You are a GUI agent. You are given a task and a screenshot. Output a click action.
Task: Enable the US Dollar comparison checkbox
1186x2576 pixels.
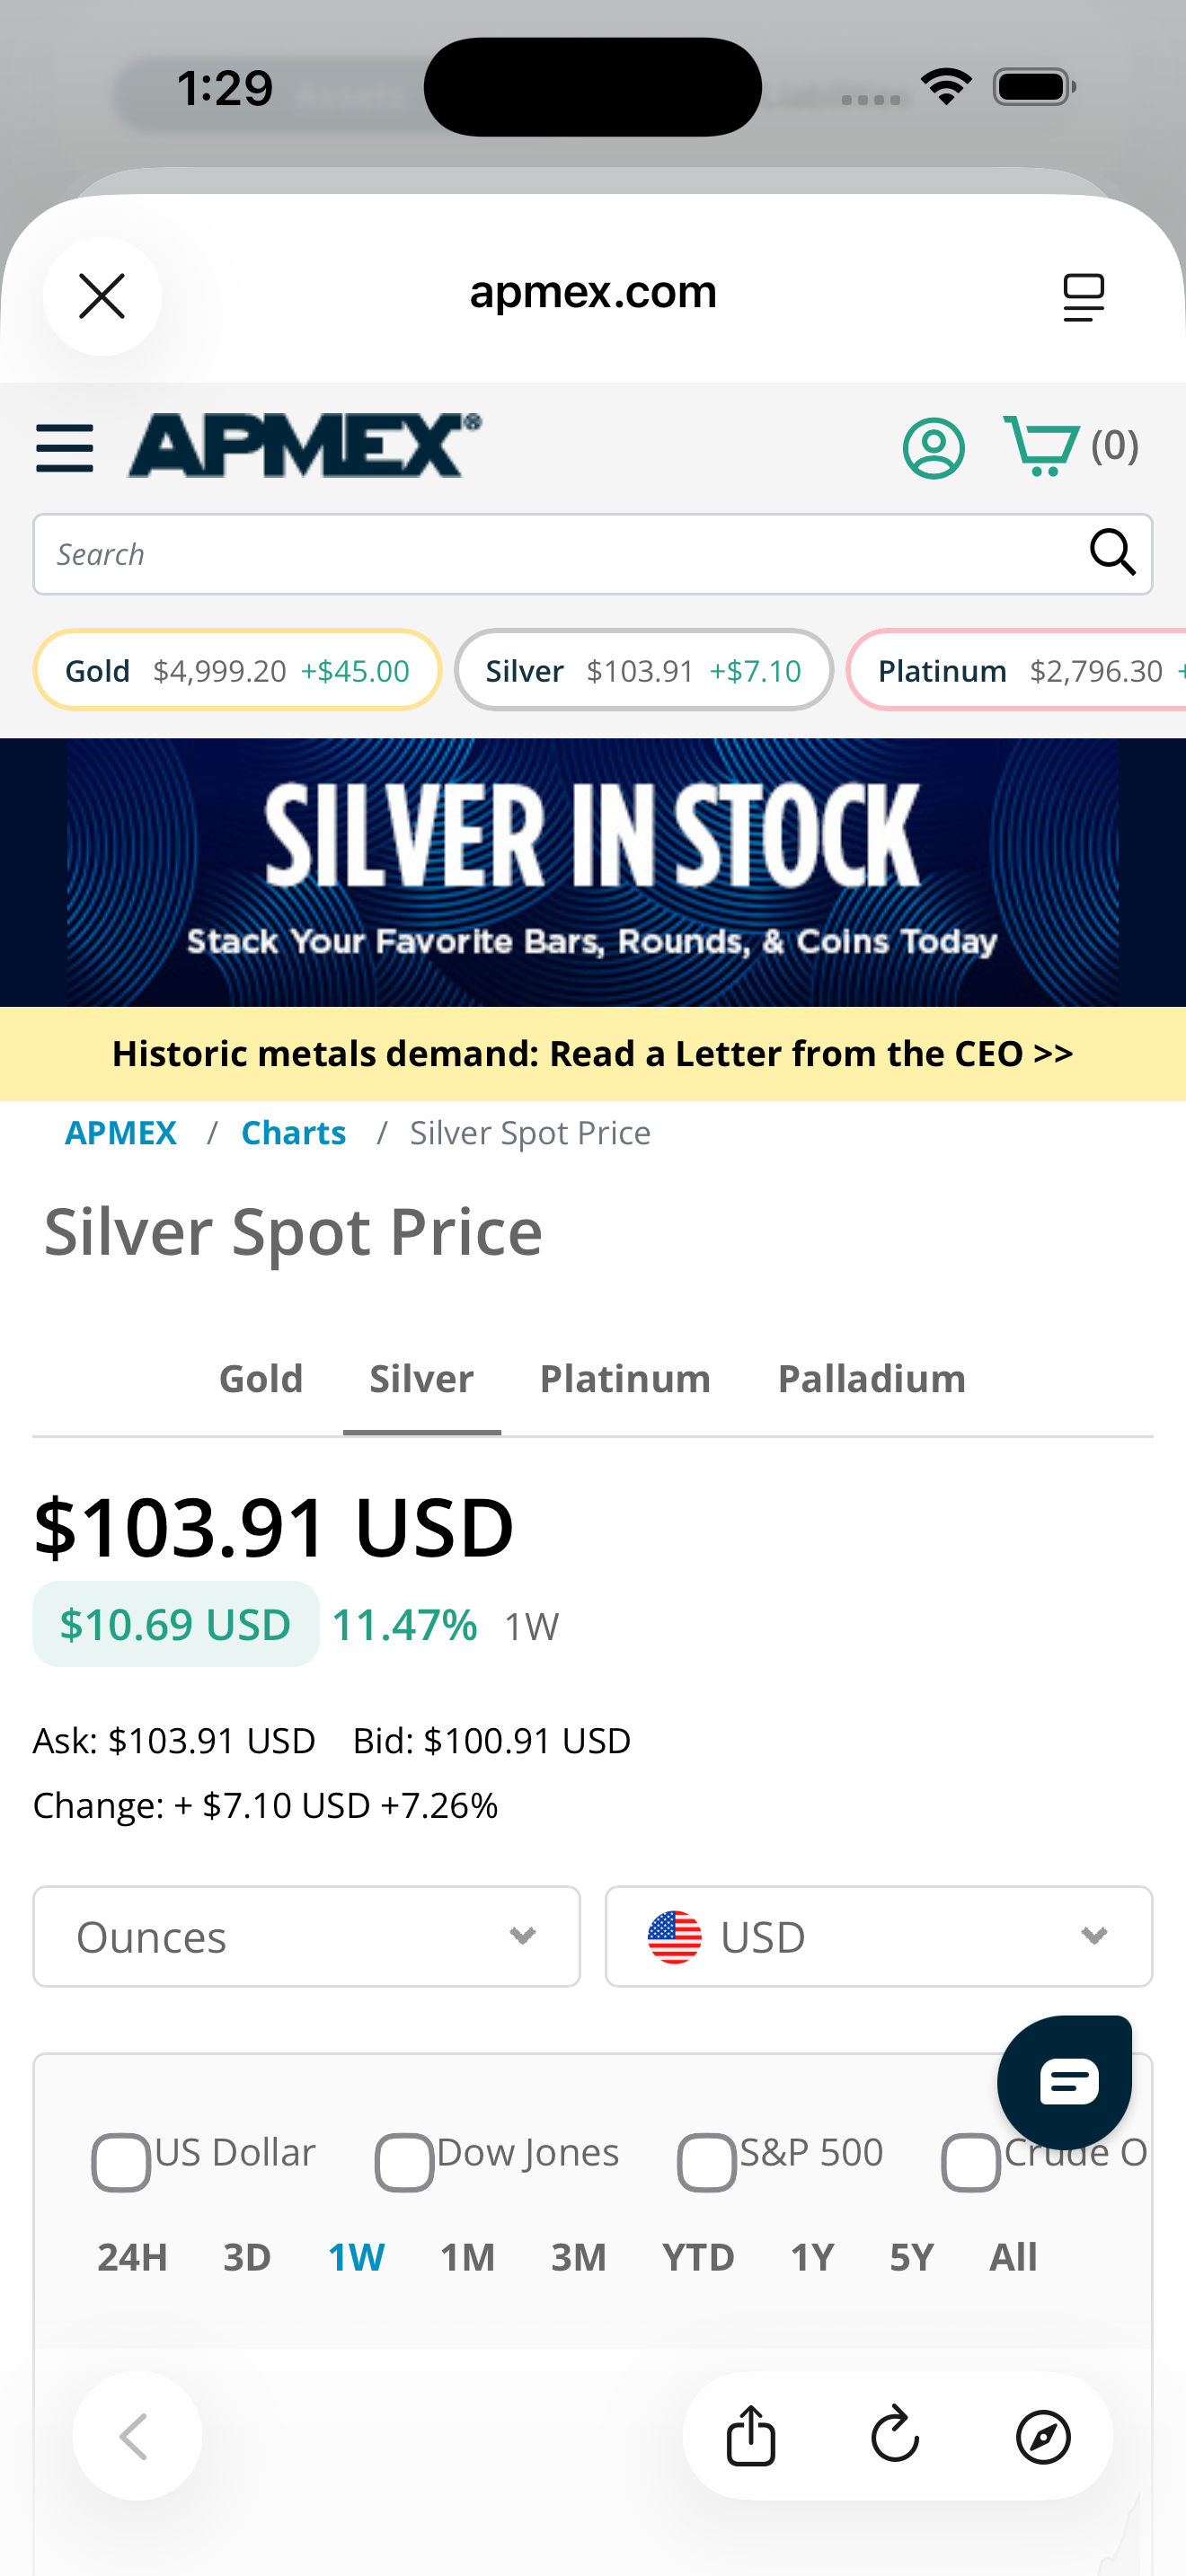(121, 2162)
